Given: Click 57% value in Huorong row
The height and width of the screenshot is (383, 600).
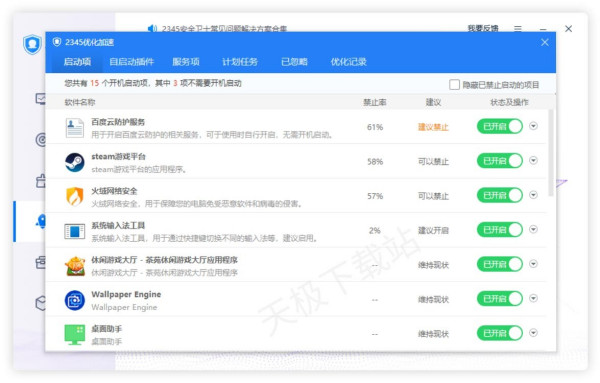Looking at the screenshot, I should pos(375,196).
